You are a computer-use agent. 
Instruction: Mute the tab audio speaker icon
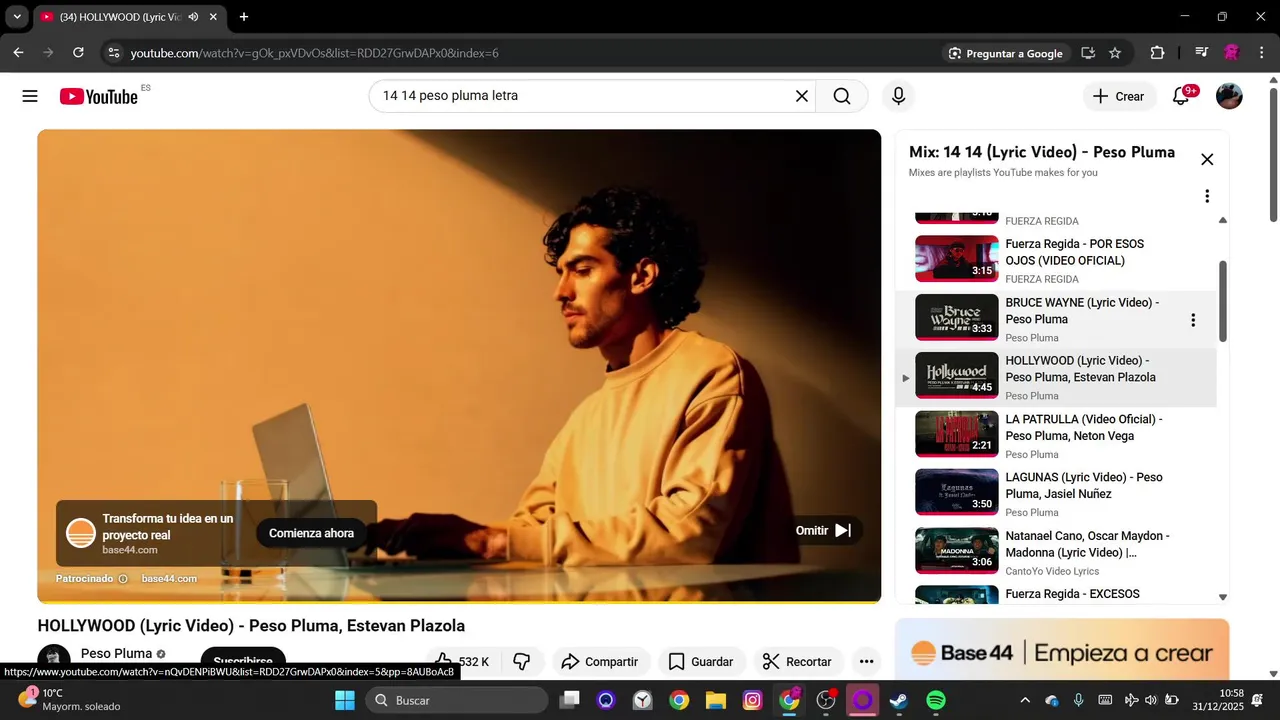(x=193, y=17)
